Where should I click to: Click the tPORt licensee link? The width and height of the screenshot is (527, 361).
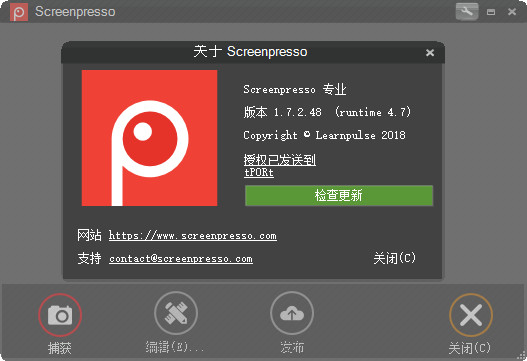click(x=259, y=172)
